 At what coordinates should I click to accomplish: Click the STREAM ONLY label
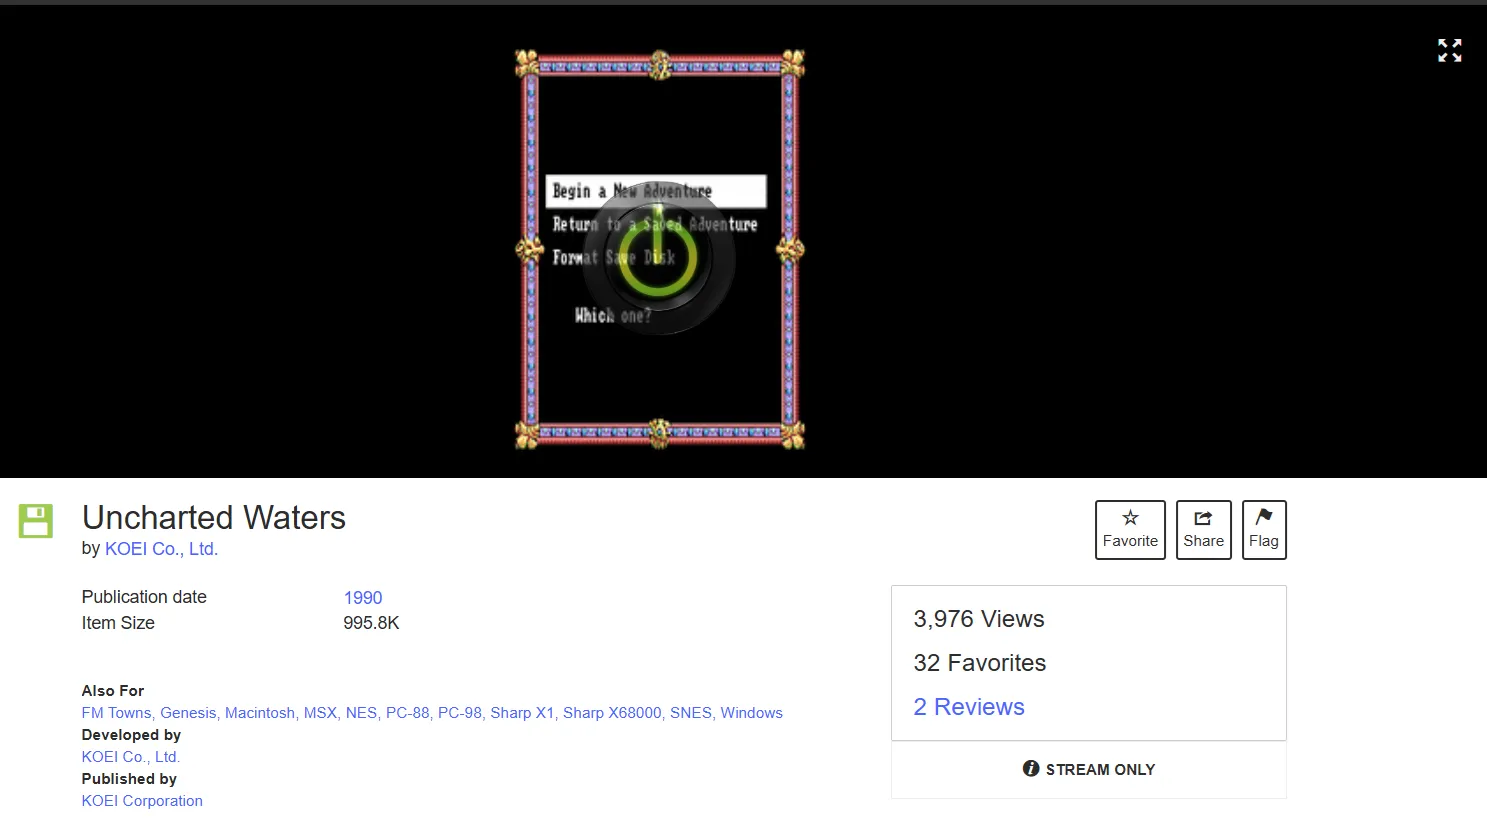coord(1100,770)
